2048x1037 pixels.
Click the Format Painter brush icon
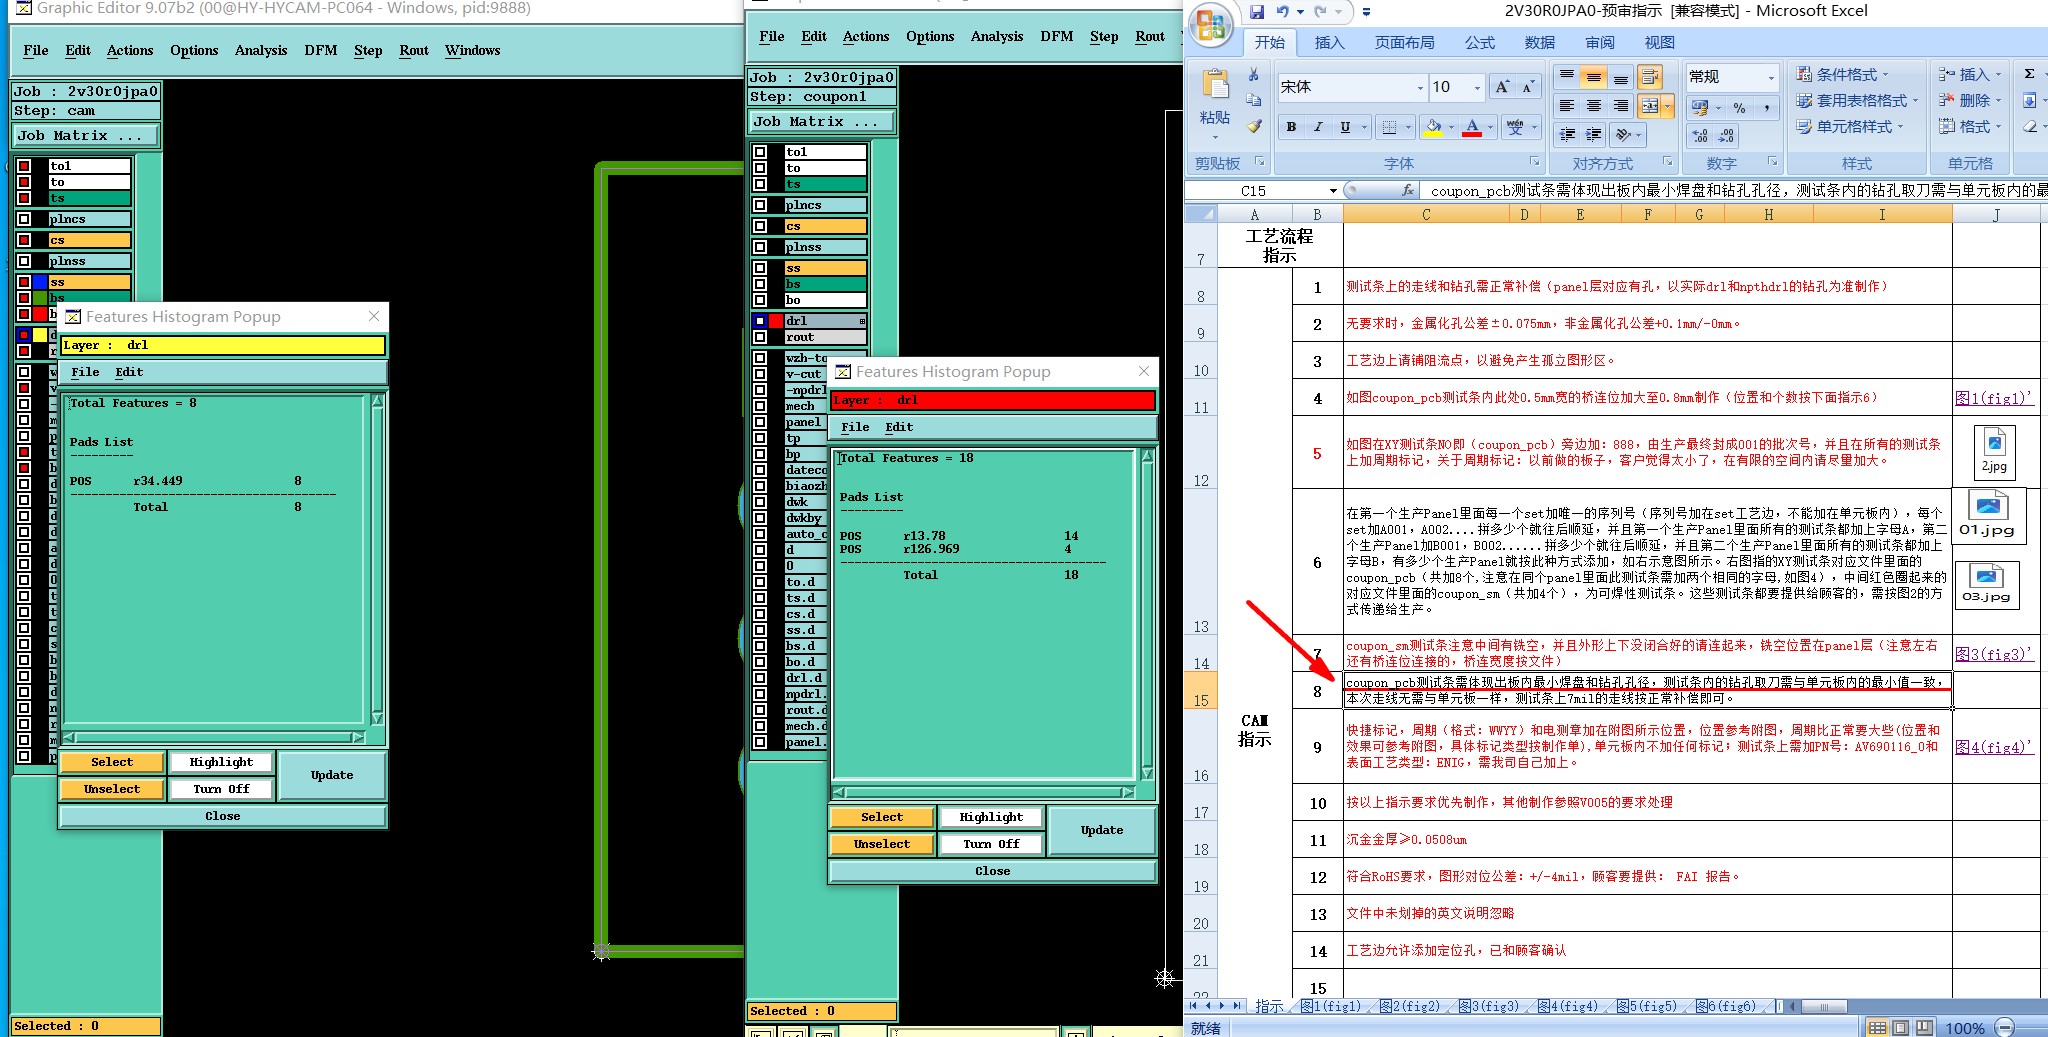1254,126
